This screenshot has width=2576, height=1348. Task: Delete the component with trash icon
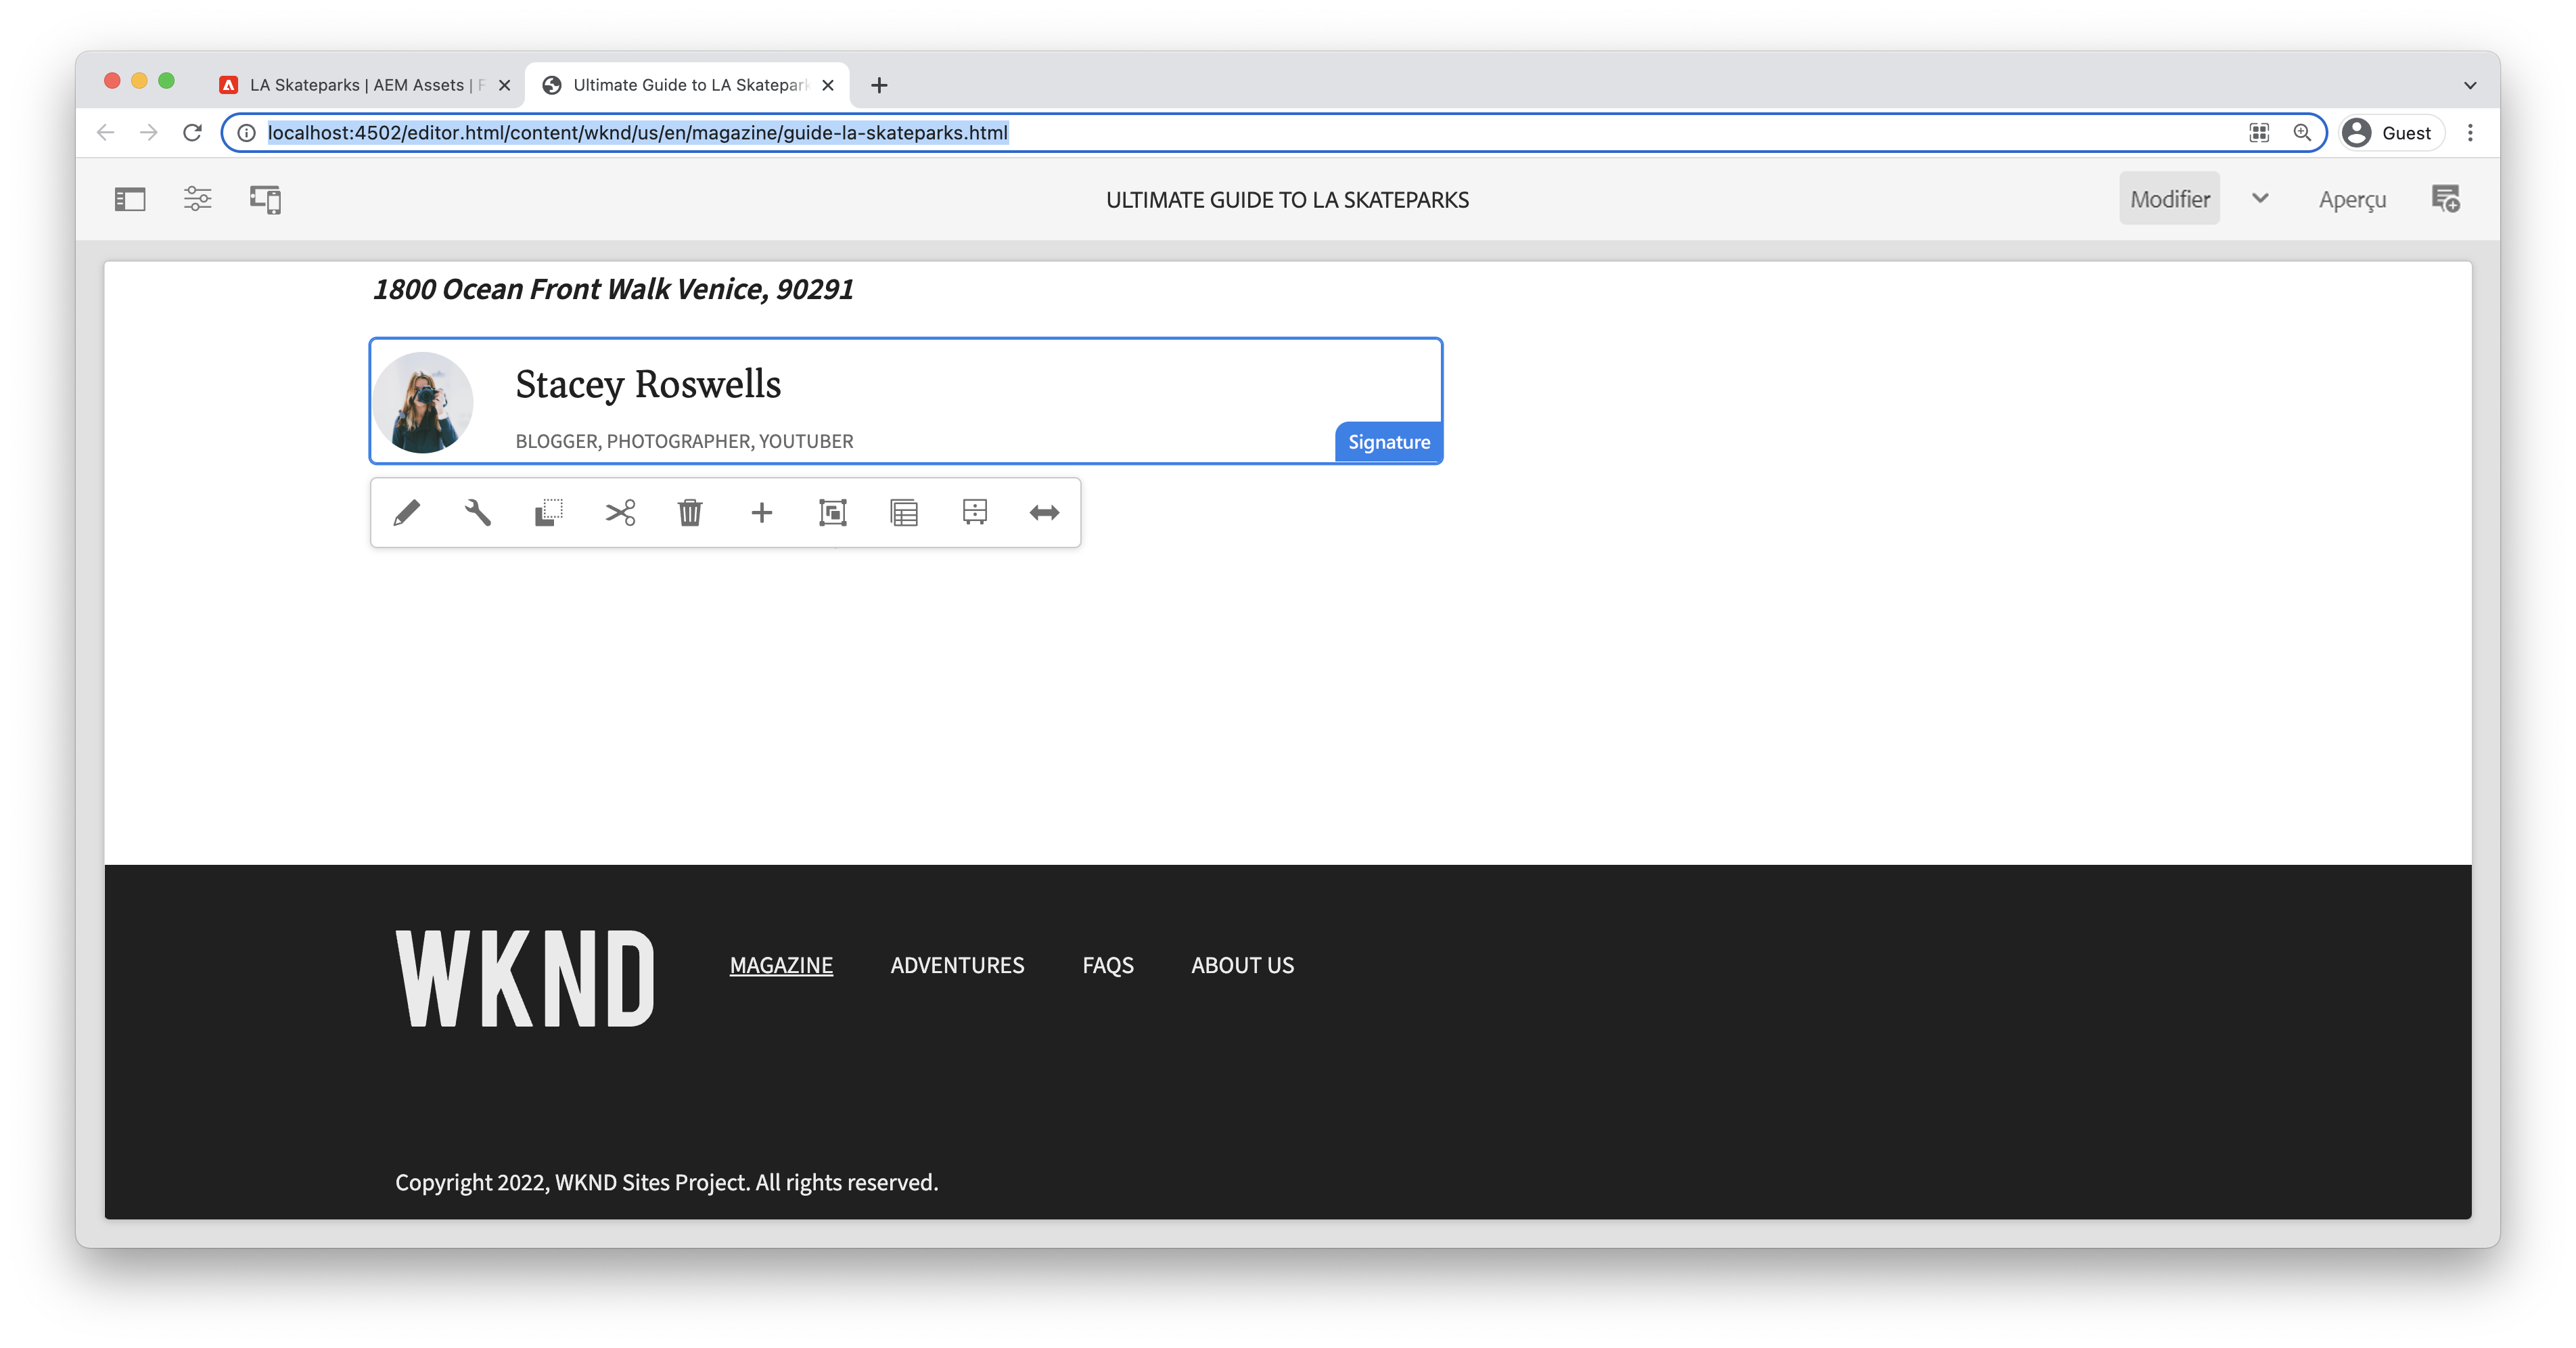pyautogui.click(x=690, y=513)
